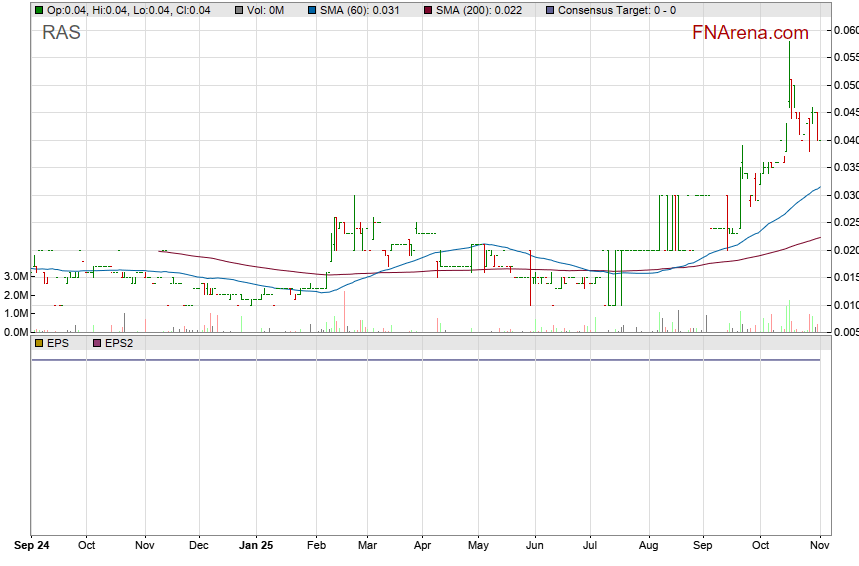Click the SMA (60): 0.031 legend text
859x566 pixels.
tap(360, 10)
